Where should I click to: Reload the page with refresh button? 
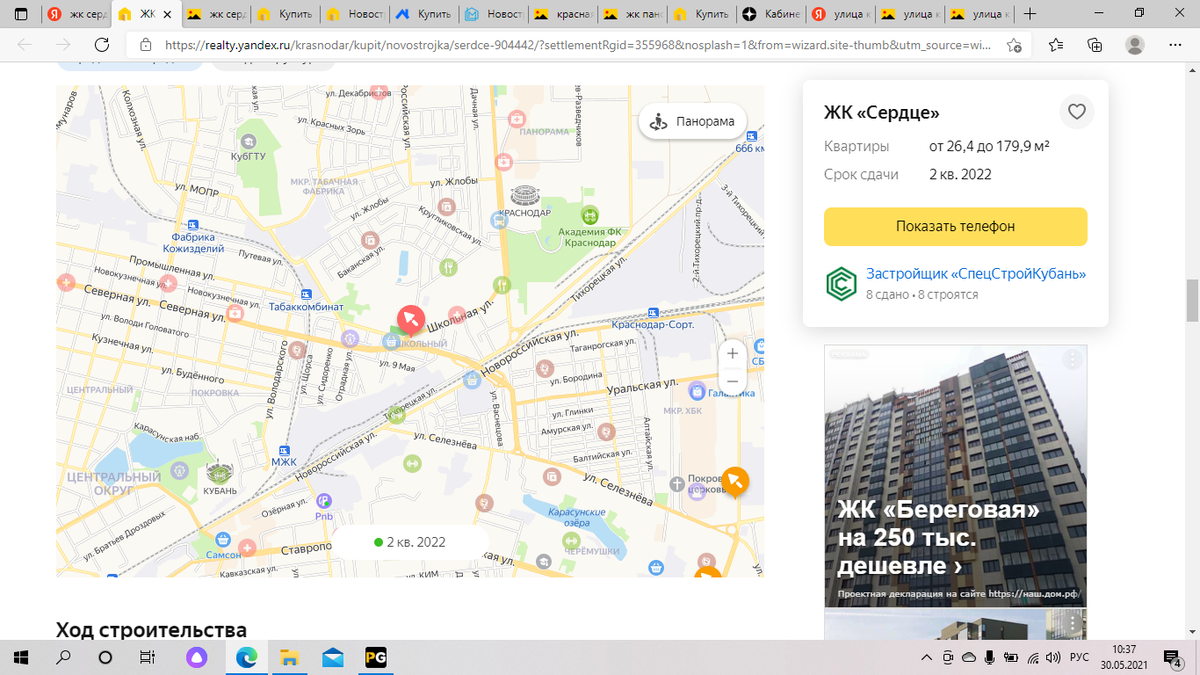point(101,45)
